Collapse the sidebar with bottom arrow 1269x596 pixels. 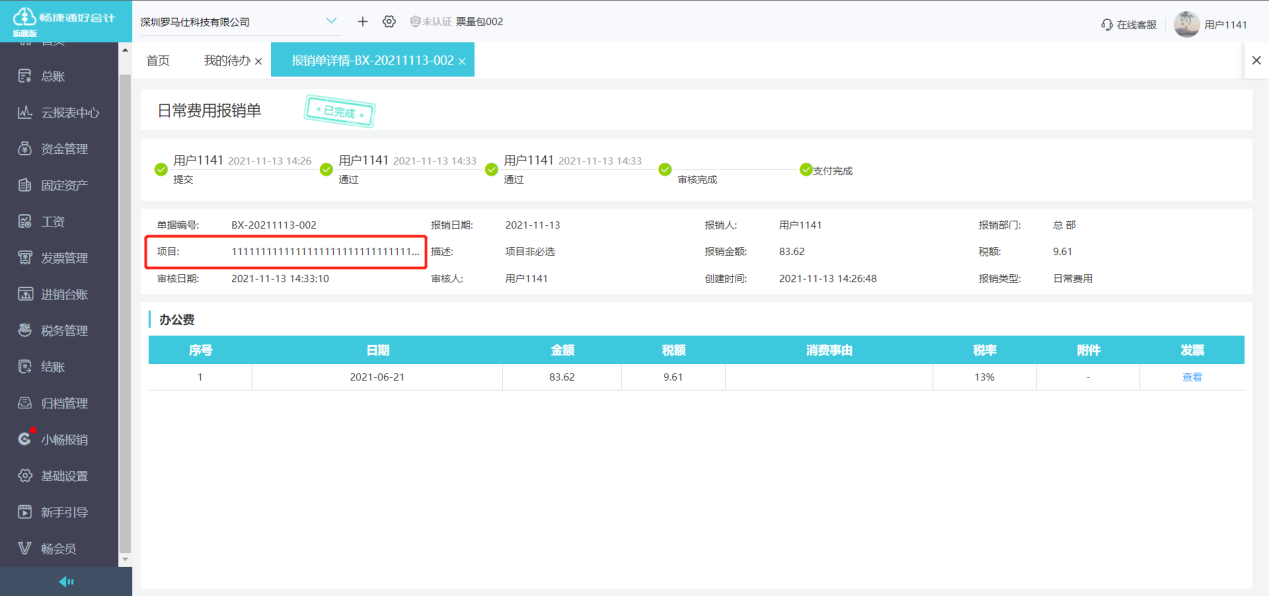point(66,582)
